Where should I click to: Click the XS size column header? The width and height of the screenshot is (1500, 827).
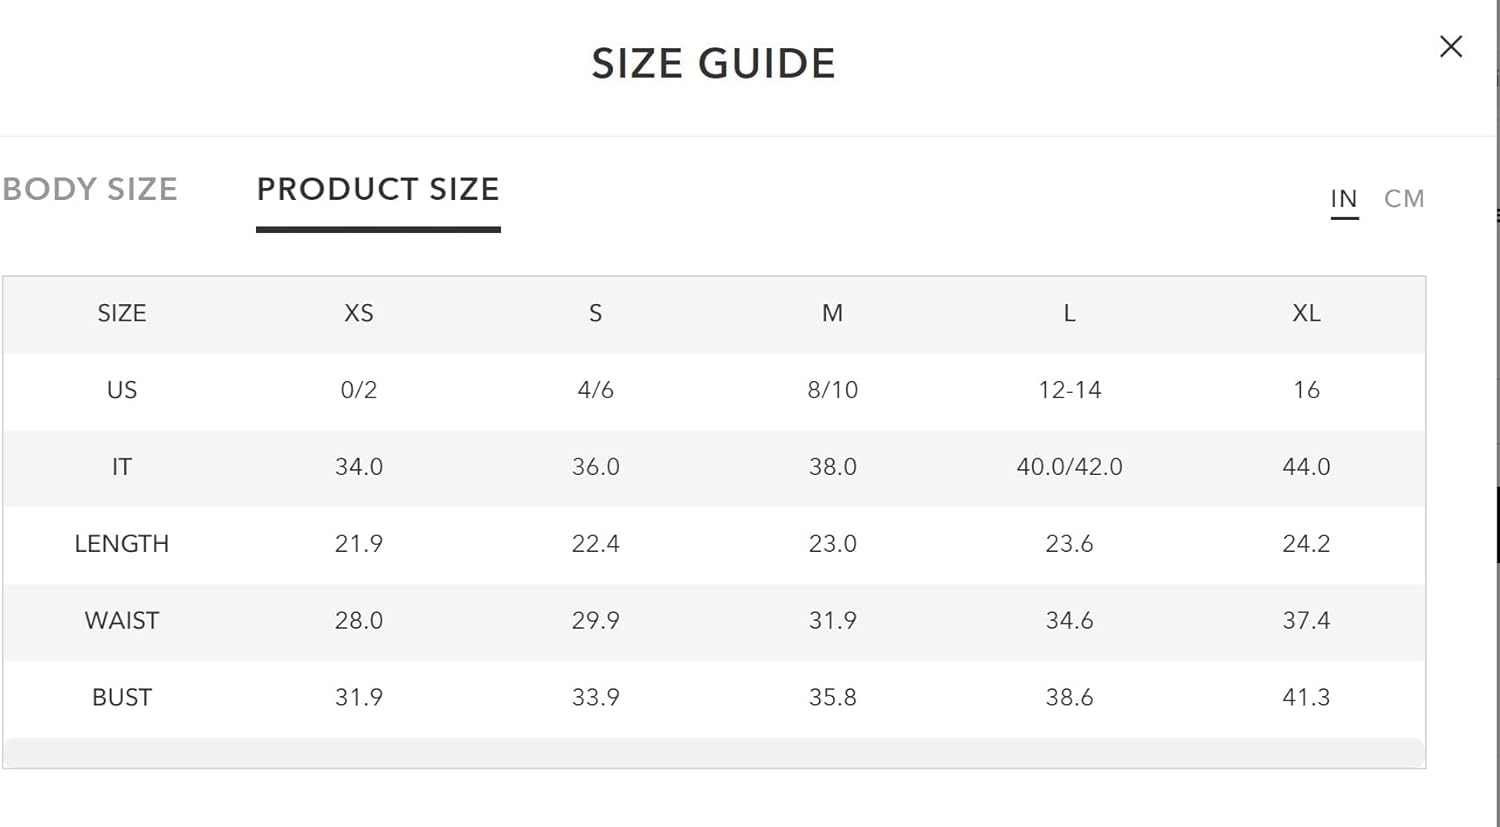tap(359, 313)
